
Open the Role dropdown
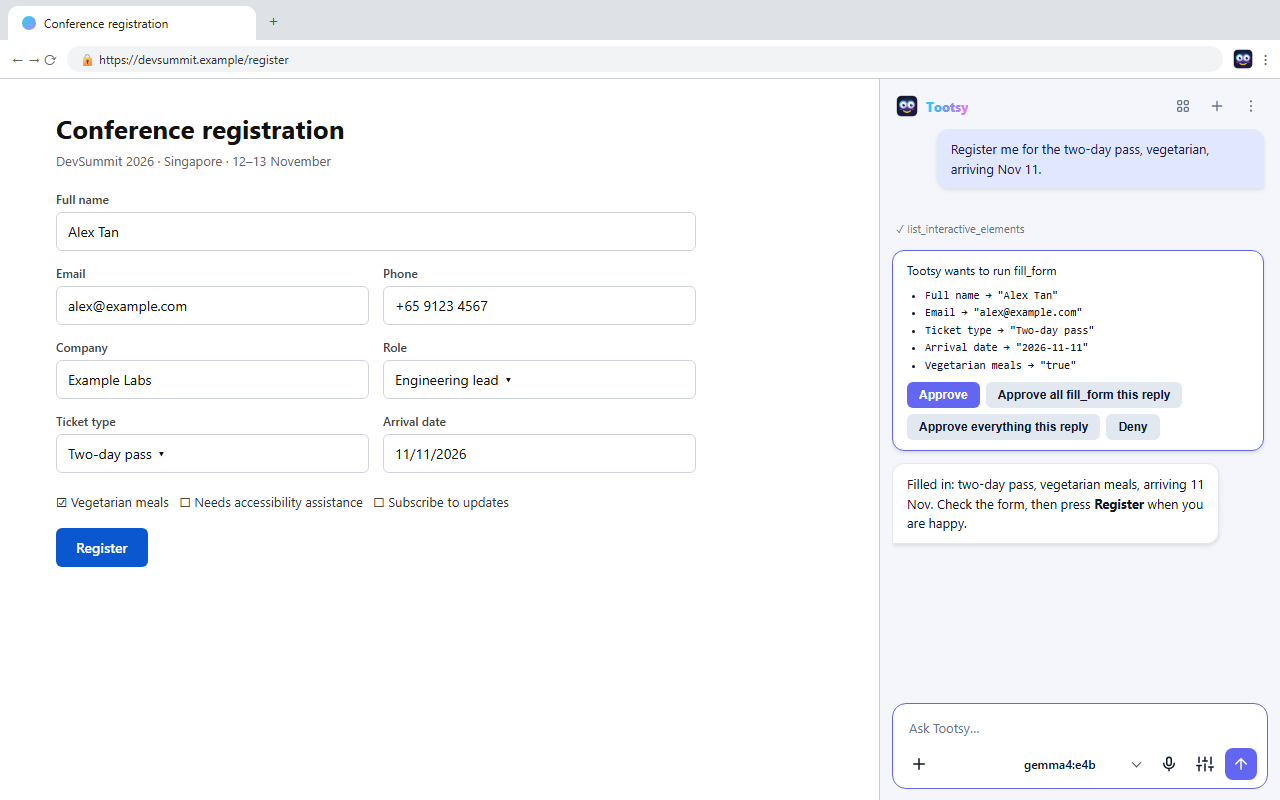pyautogui.click(x=539, y=380)
